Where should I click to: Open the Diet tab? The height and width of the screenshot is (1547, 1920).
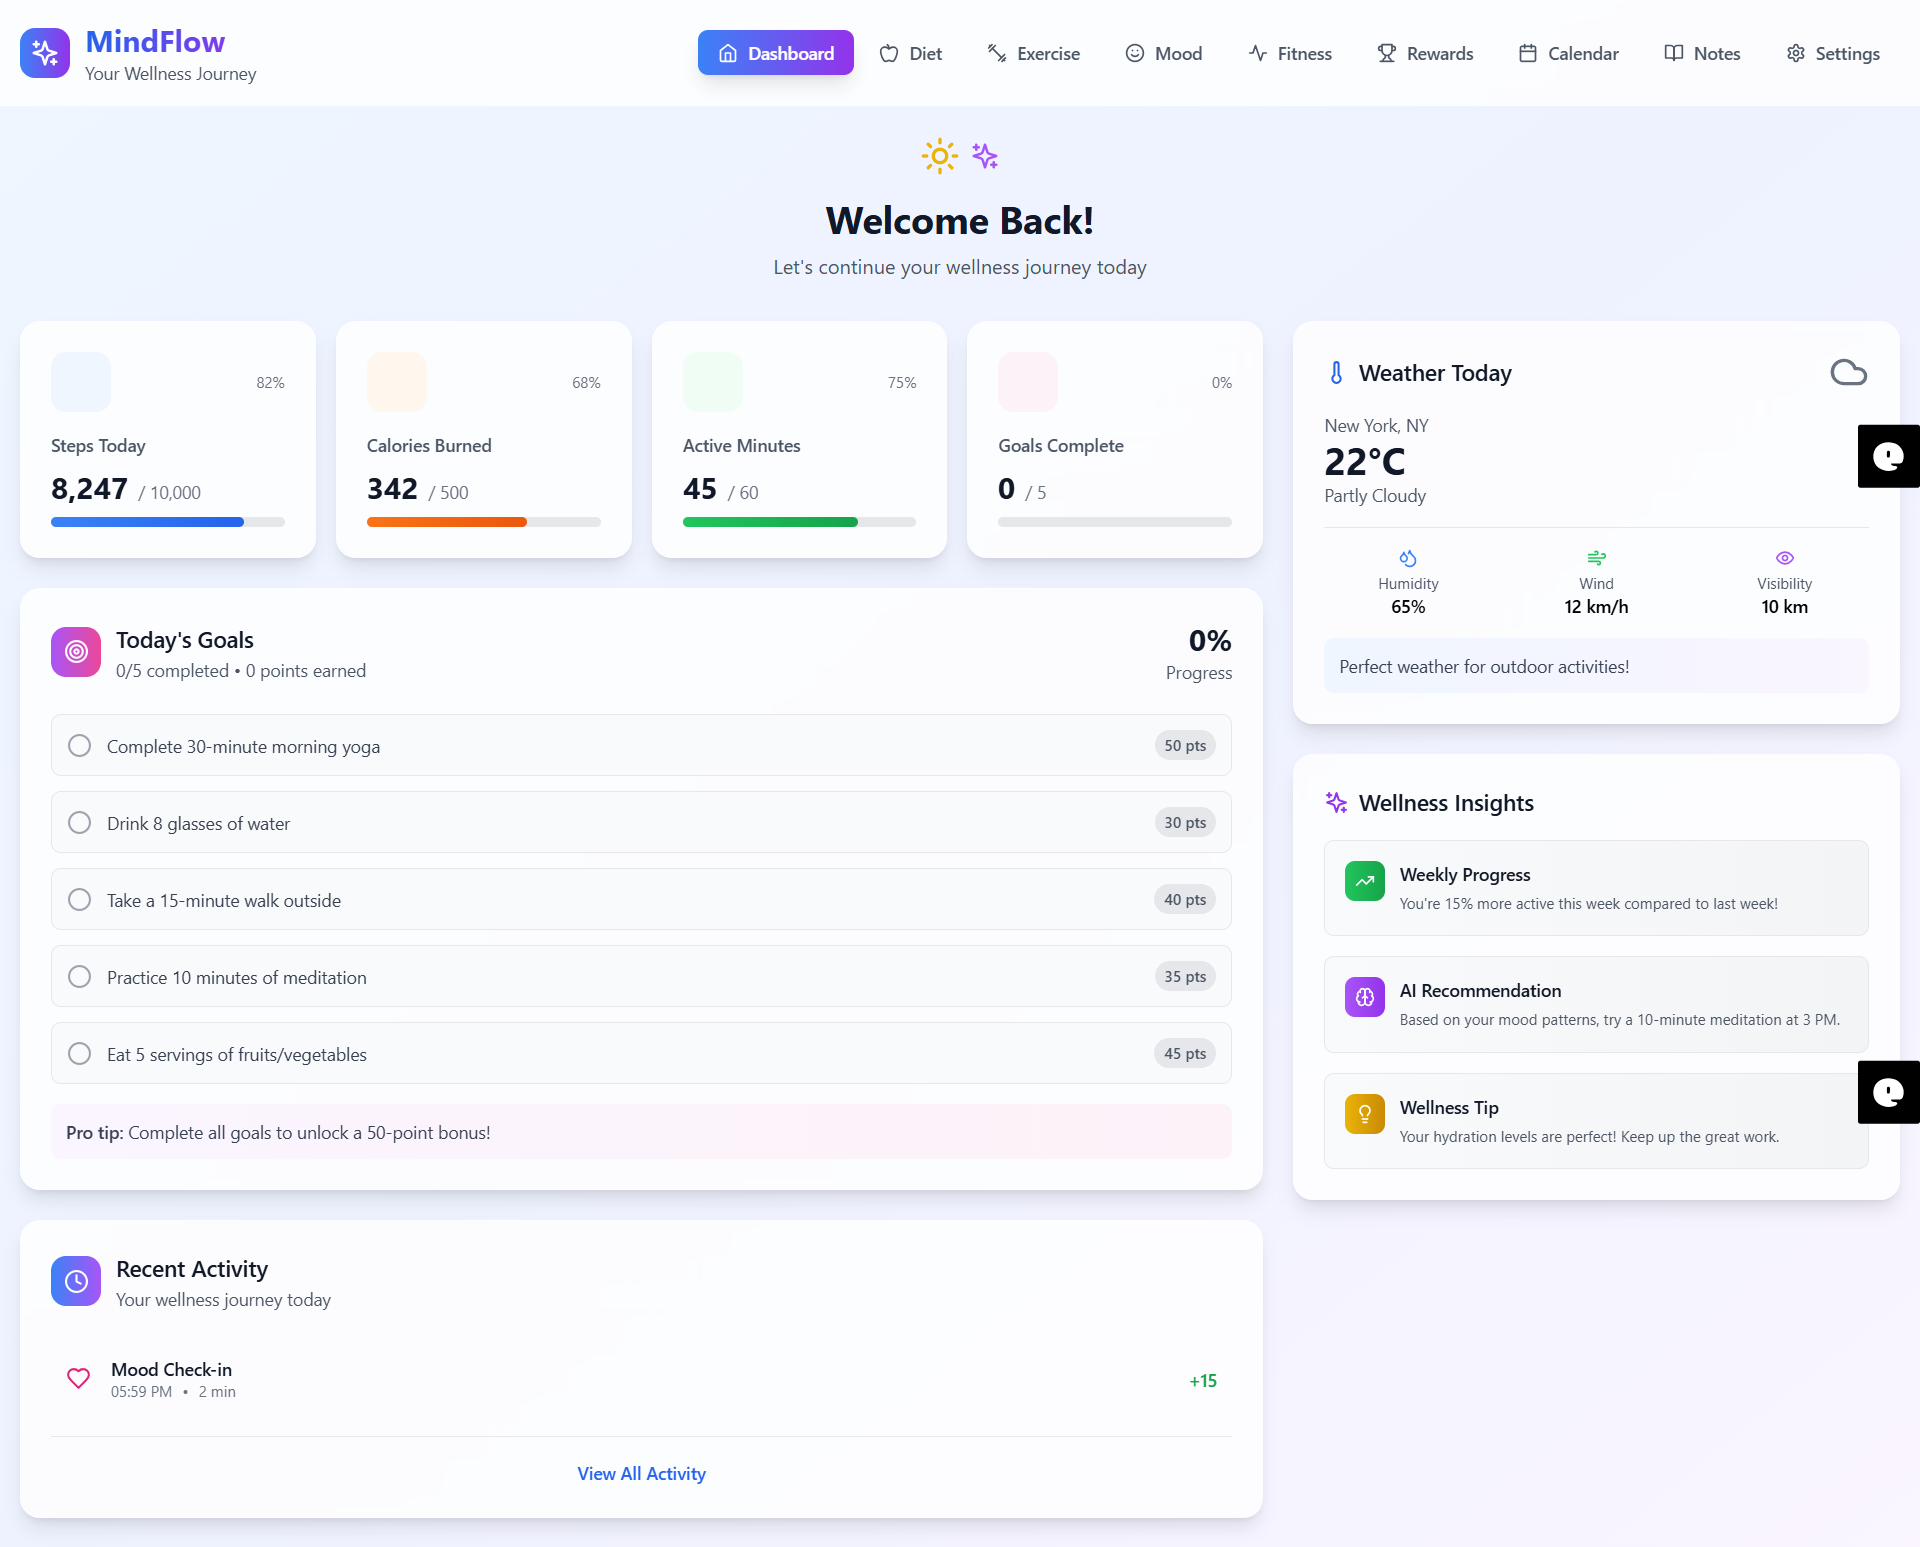(911, 54)
